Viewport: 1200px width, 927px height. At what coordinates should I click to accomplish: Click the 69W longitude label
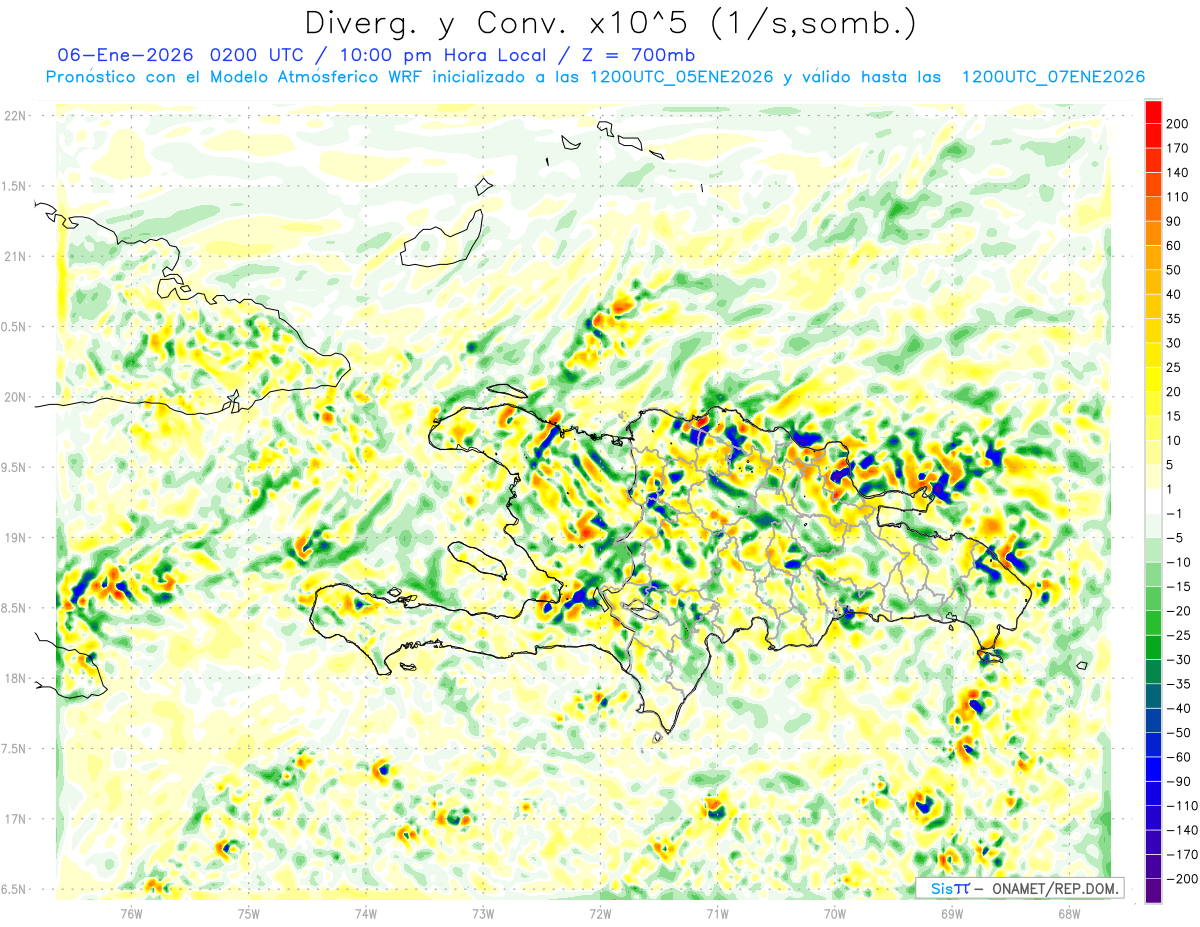(x=951, y=913)
